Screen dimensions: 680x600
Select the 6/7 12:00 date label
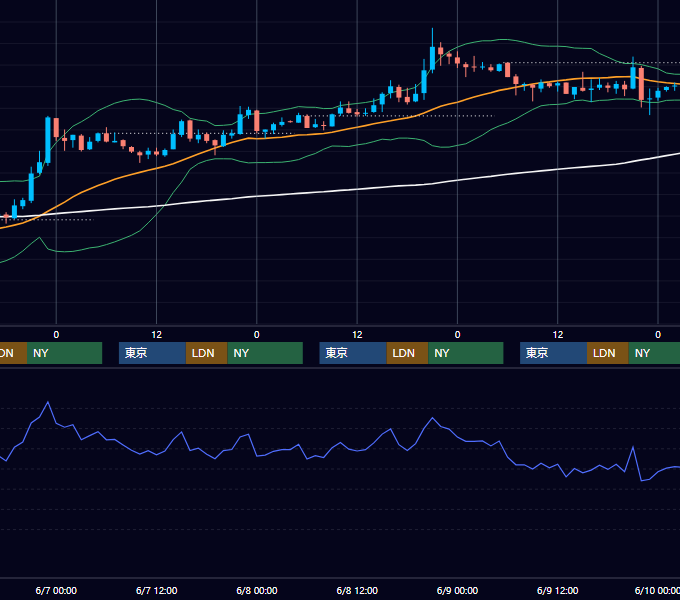pyautogui.click(x=157, y=590)
